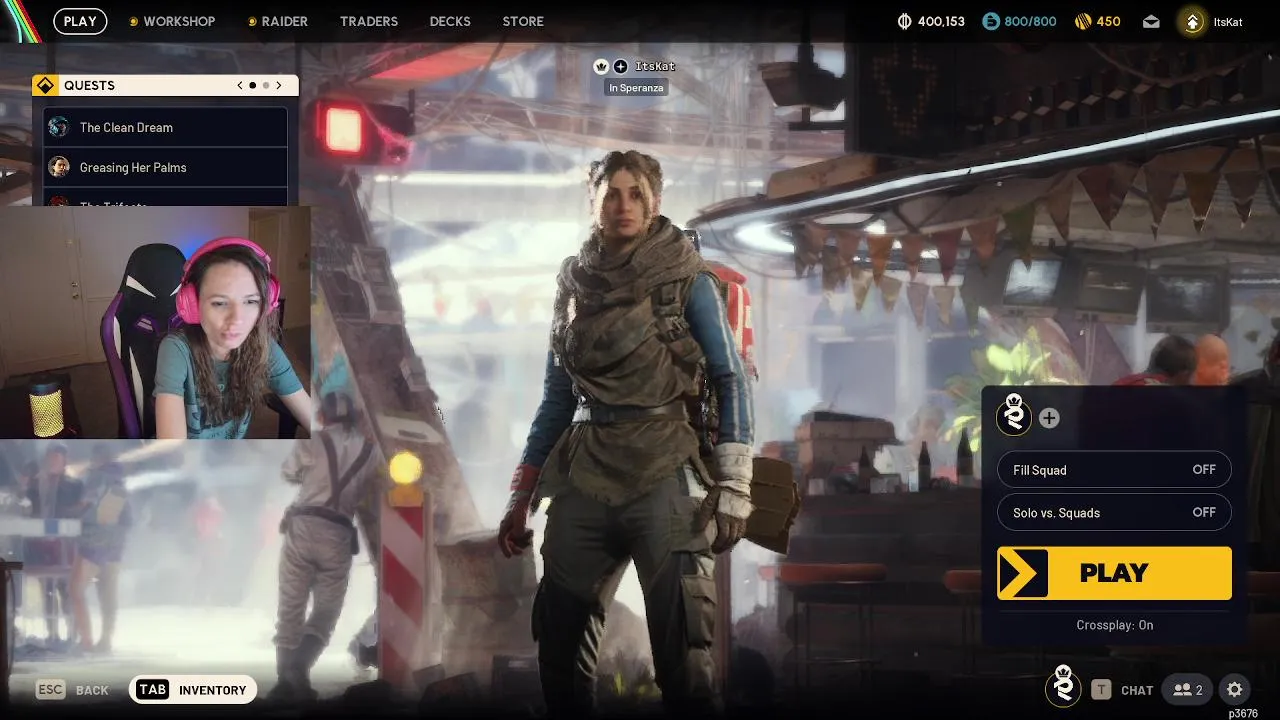Open the DECKS tab
The height and width of the screenshot is (720, 1280).
(x=450, y=21)
